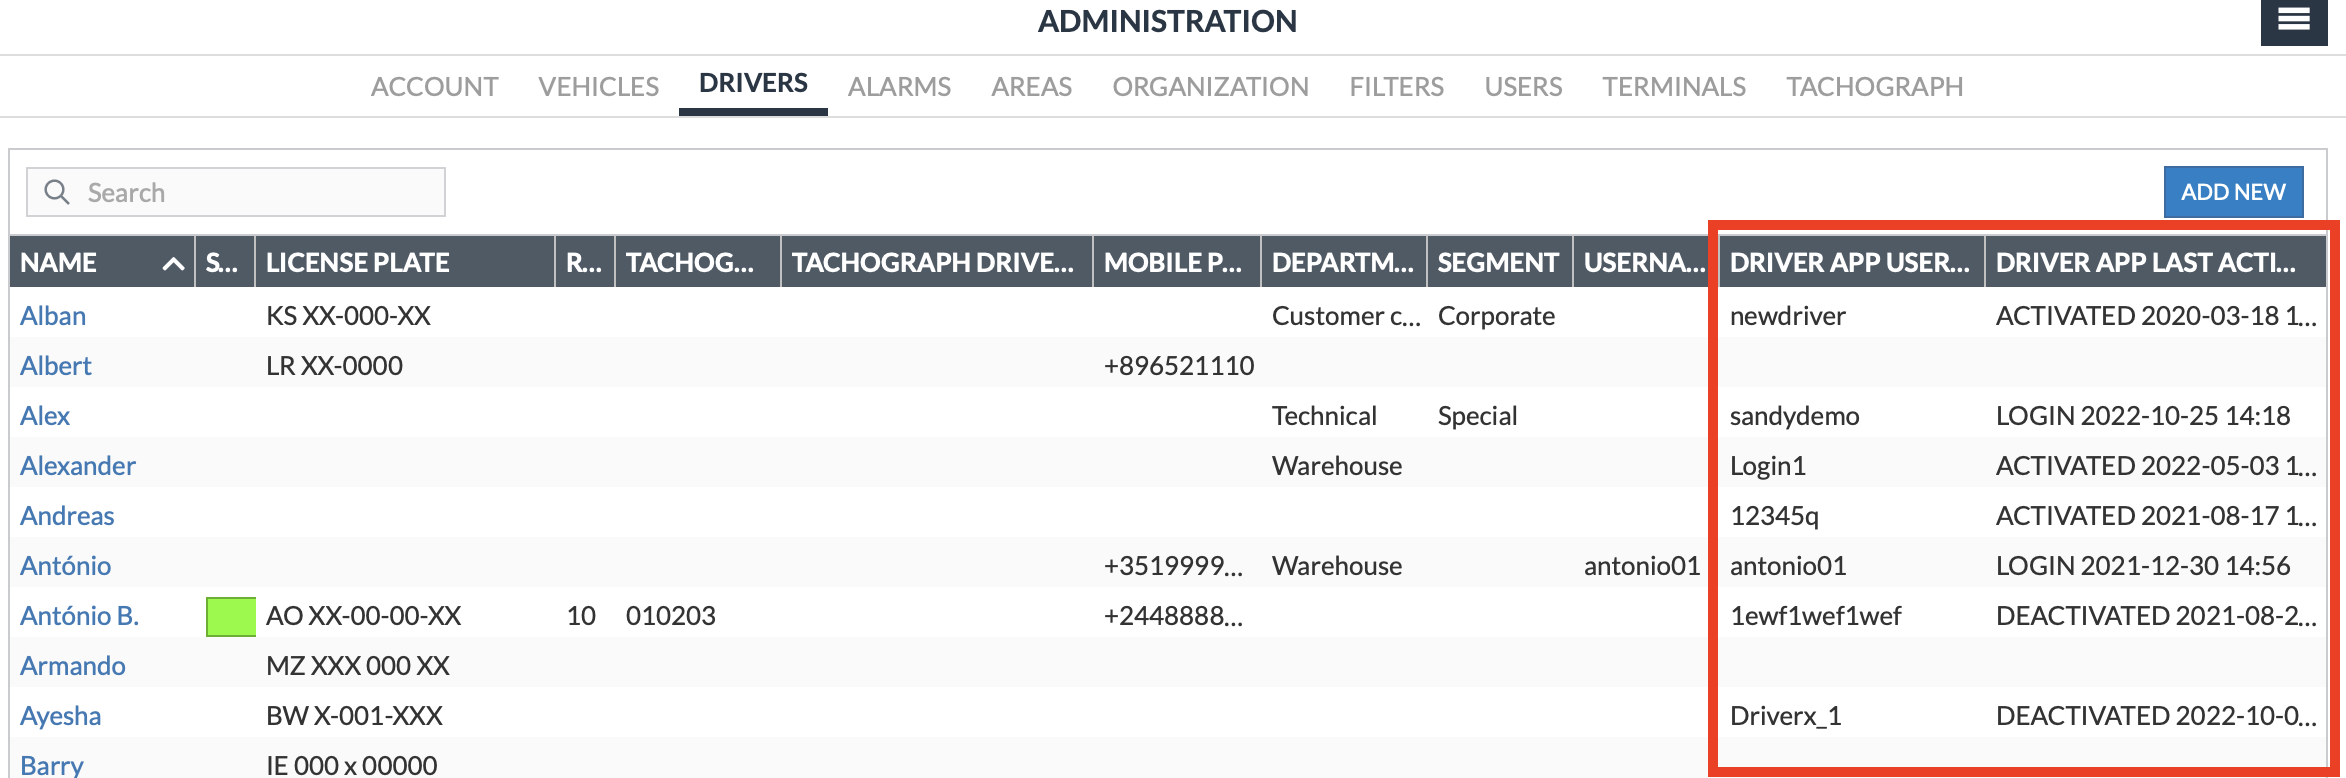The height and width of the screenshot is (778, 2346).
Task: Open driver Armando link
Action: 73,666
